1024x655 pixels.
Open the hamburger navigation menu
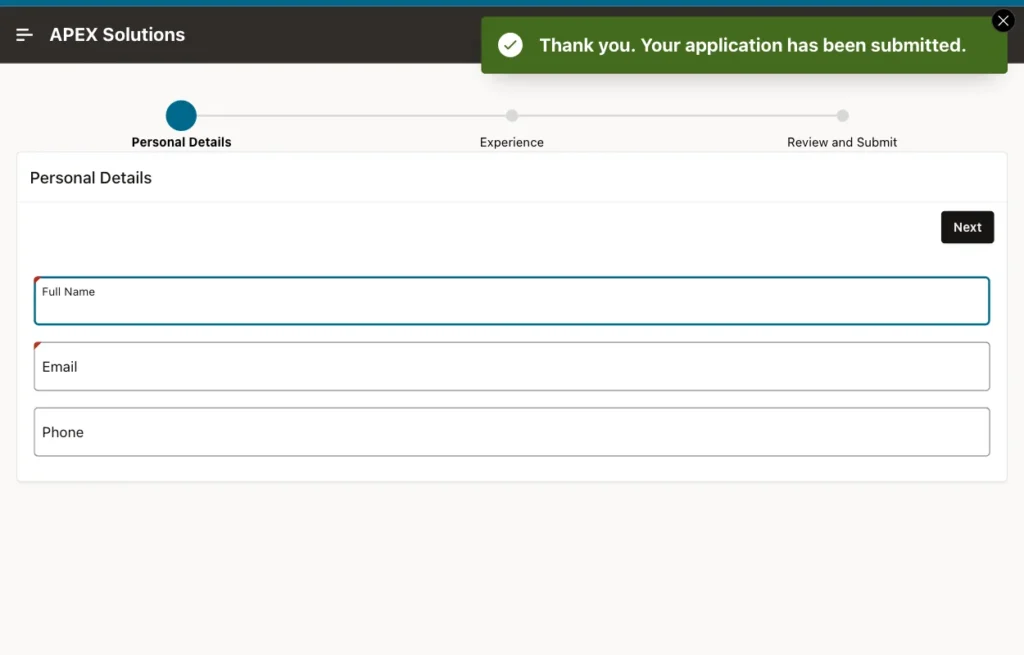(x=24, y=35)
